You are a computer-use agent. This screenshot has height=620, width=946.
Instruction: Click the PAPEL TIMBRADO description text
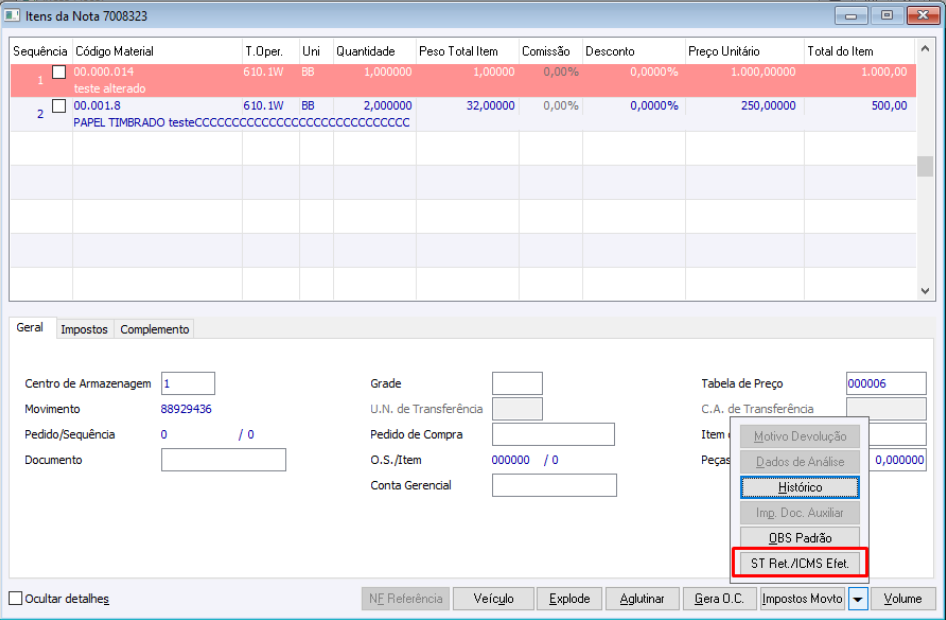(x=241, y=122)
